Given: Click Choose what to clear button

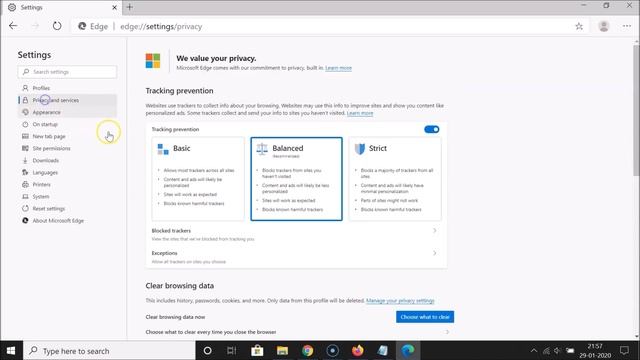Looking at the screenshot, I should click(x=425, y=317).
